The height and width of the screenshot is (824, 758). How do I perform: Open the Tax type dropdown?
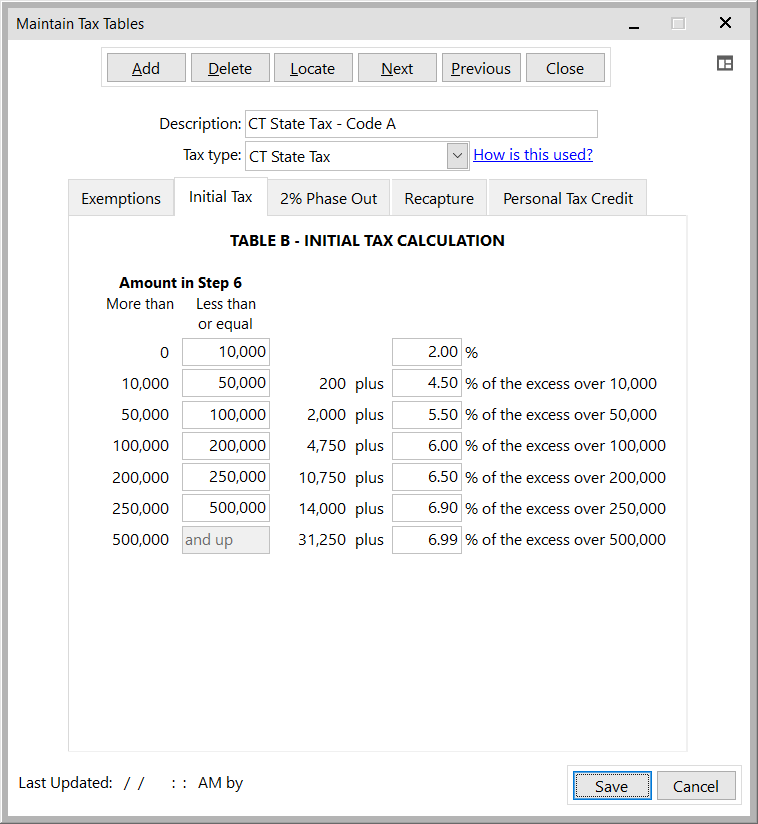coord(457,156)
